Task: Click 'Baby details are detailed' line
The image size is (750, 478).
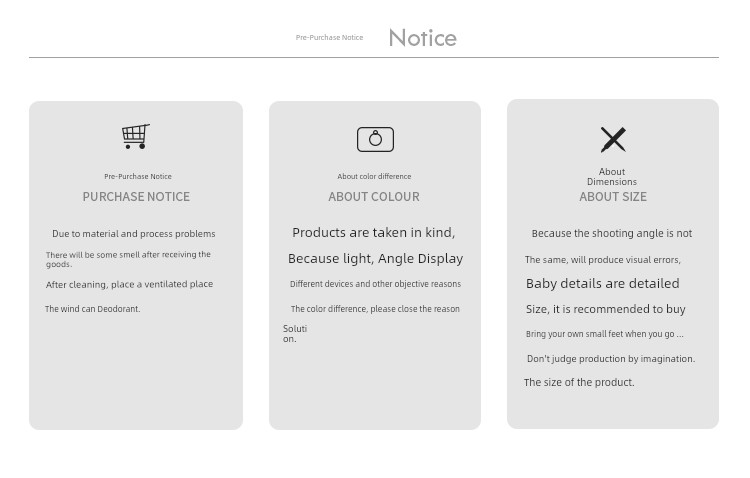Action: [603, 284]
